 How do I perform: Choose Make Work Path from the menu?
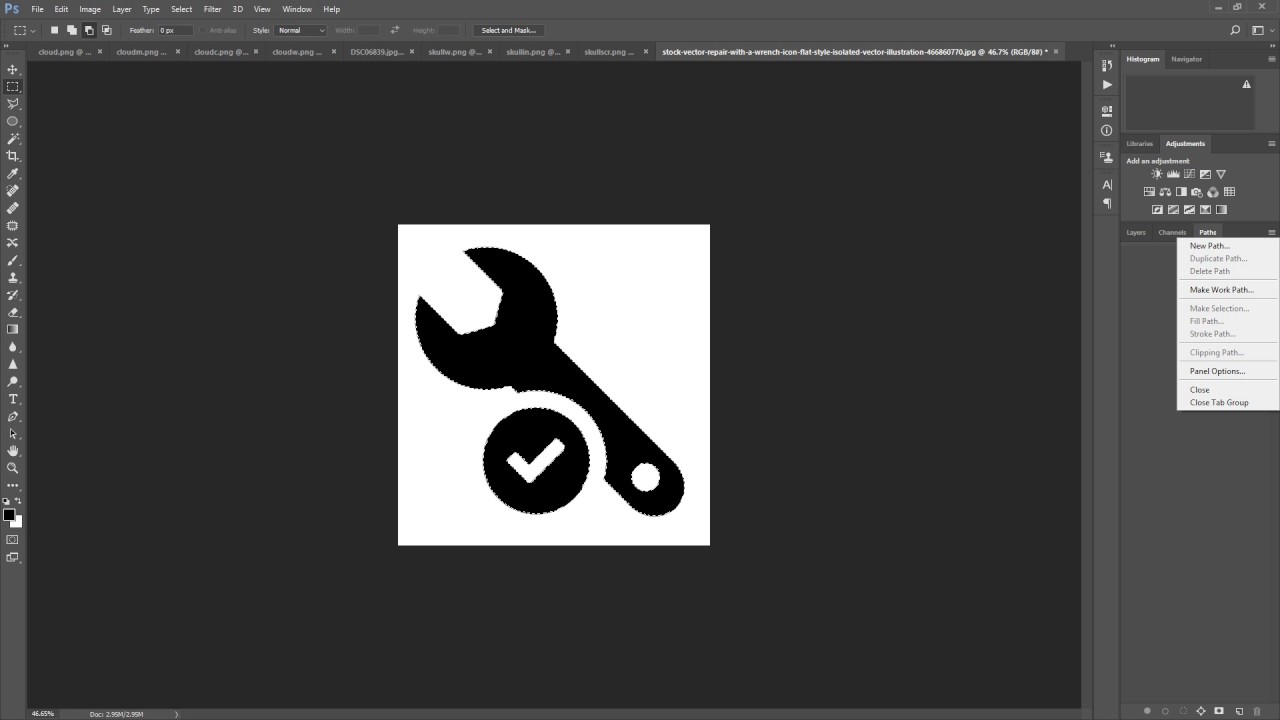[1220, 289]
